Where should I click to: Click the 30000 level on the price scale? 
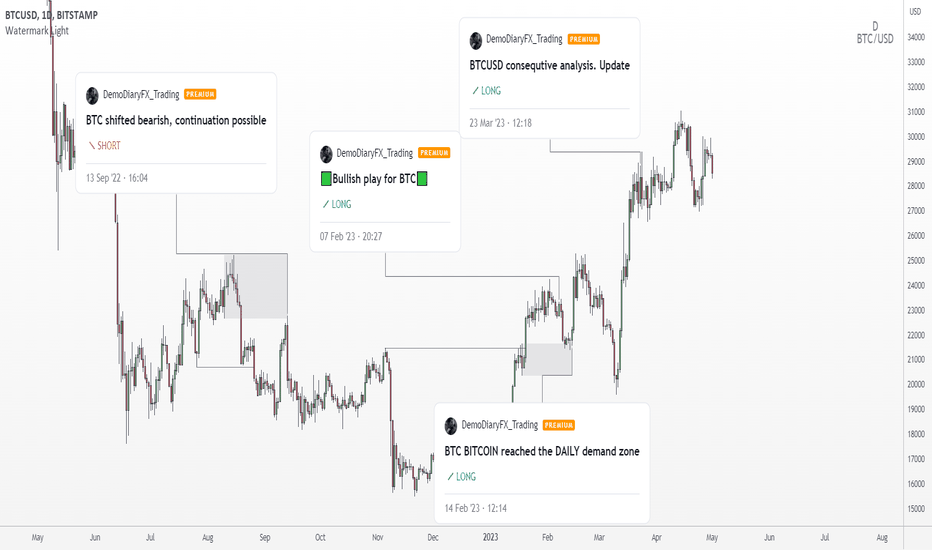tap(916, 137)
